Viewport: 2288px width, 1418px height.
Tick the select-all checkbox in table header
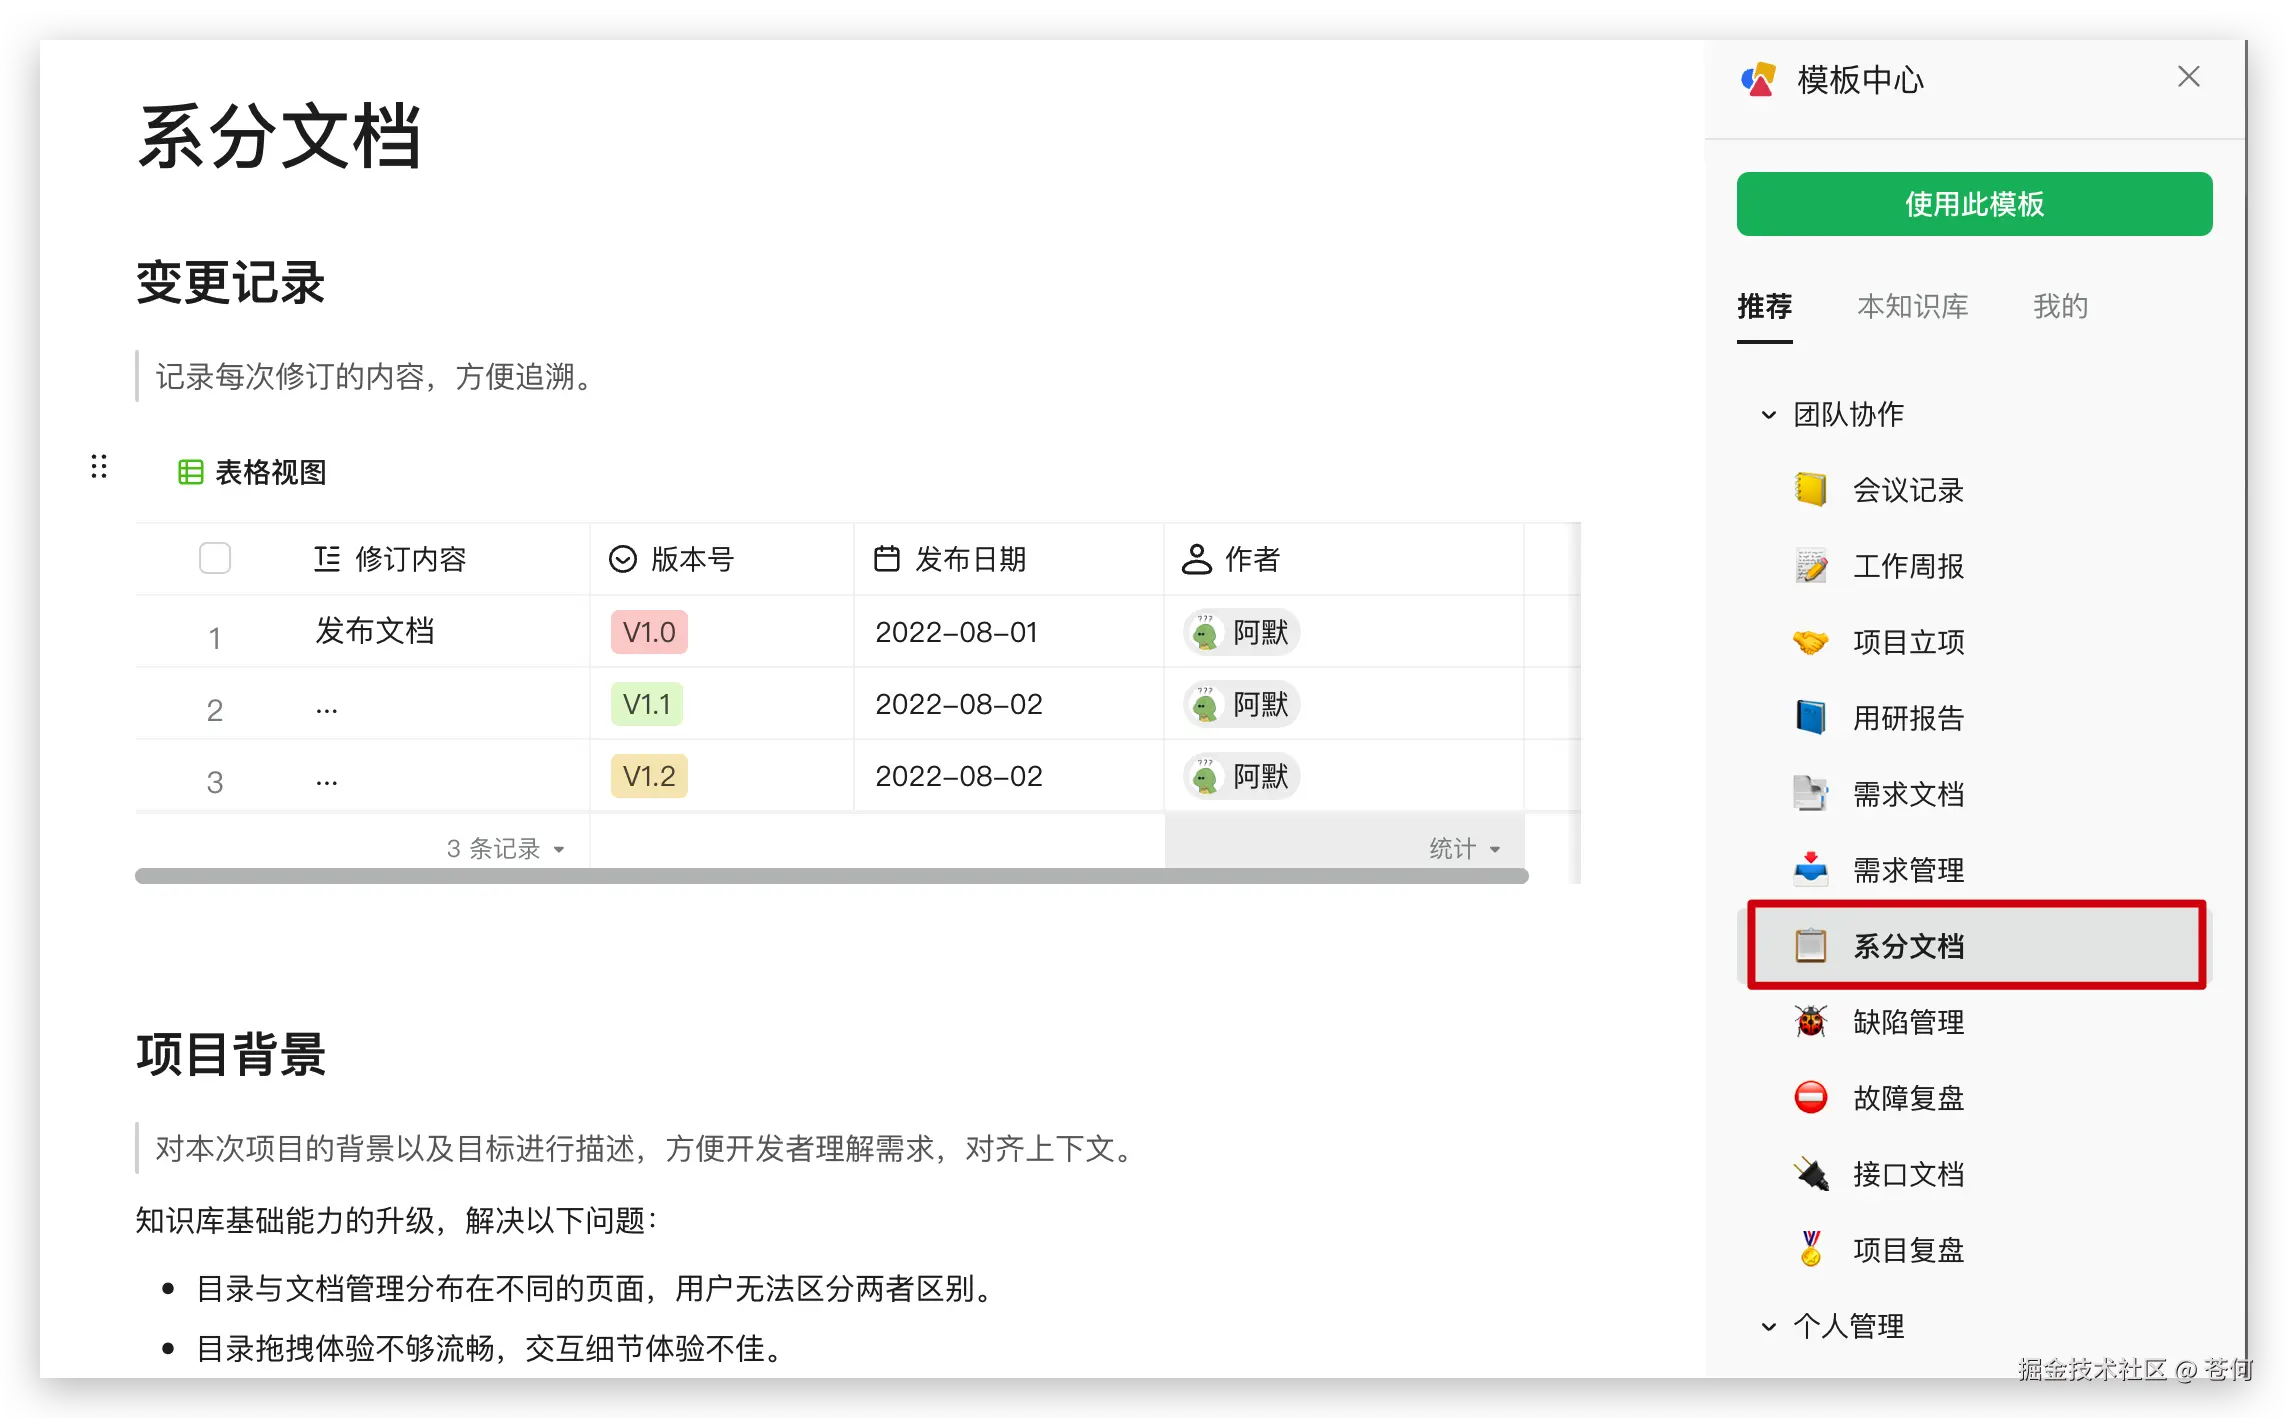tap(215, 558)
